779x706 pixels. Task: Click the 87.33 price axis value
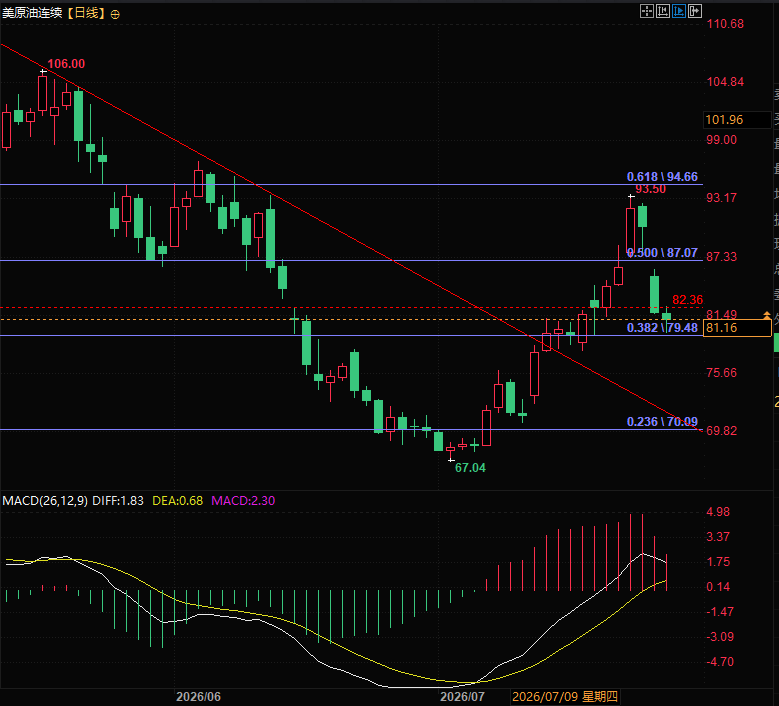point(721,256)
